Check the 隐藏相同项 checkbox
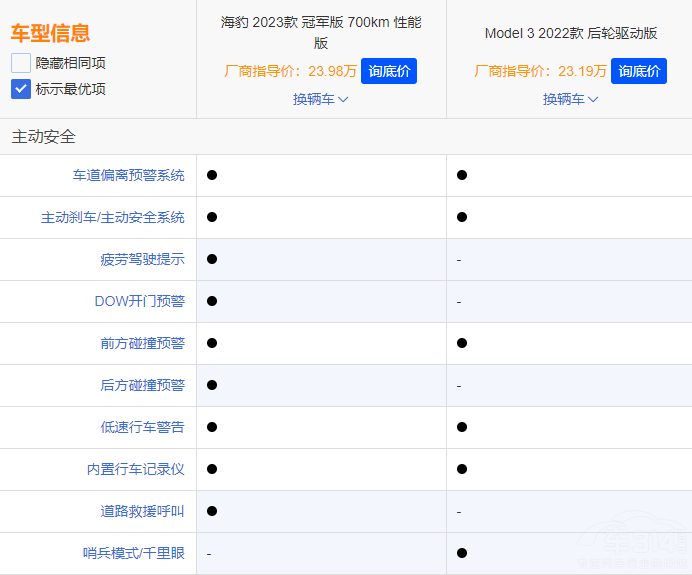692x575 pixels. coord(21,63)
